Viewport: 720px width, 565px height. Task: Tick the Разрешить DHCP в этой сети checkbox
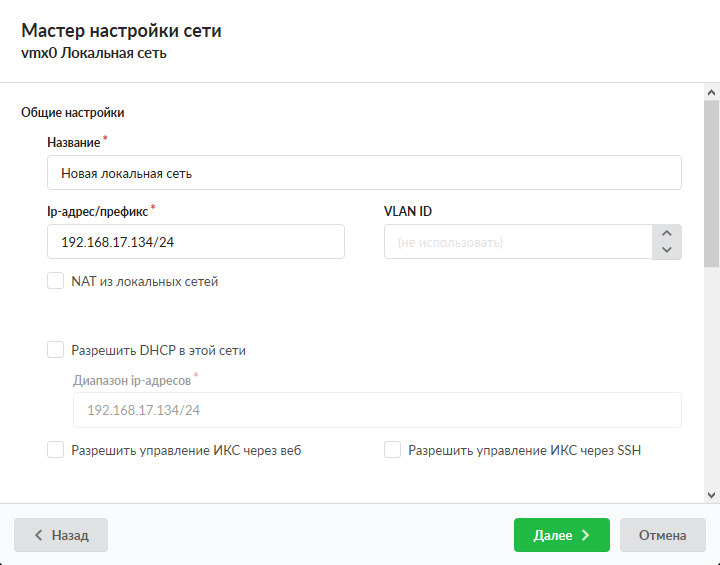(56, 350)
